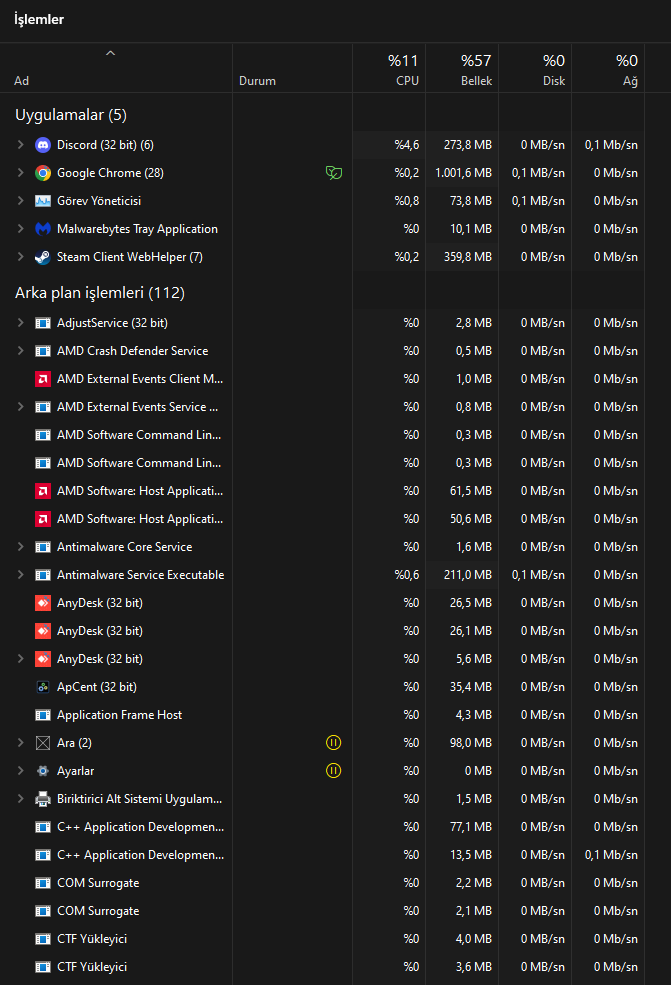Click the AnyDesk icon on the 26,5 MB row
The width and height of the screenshot is (671, 985).
click(43, 603)
